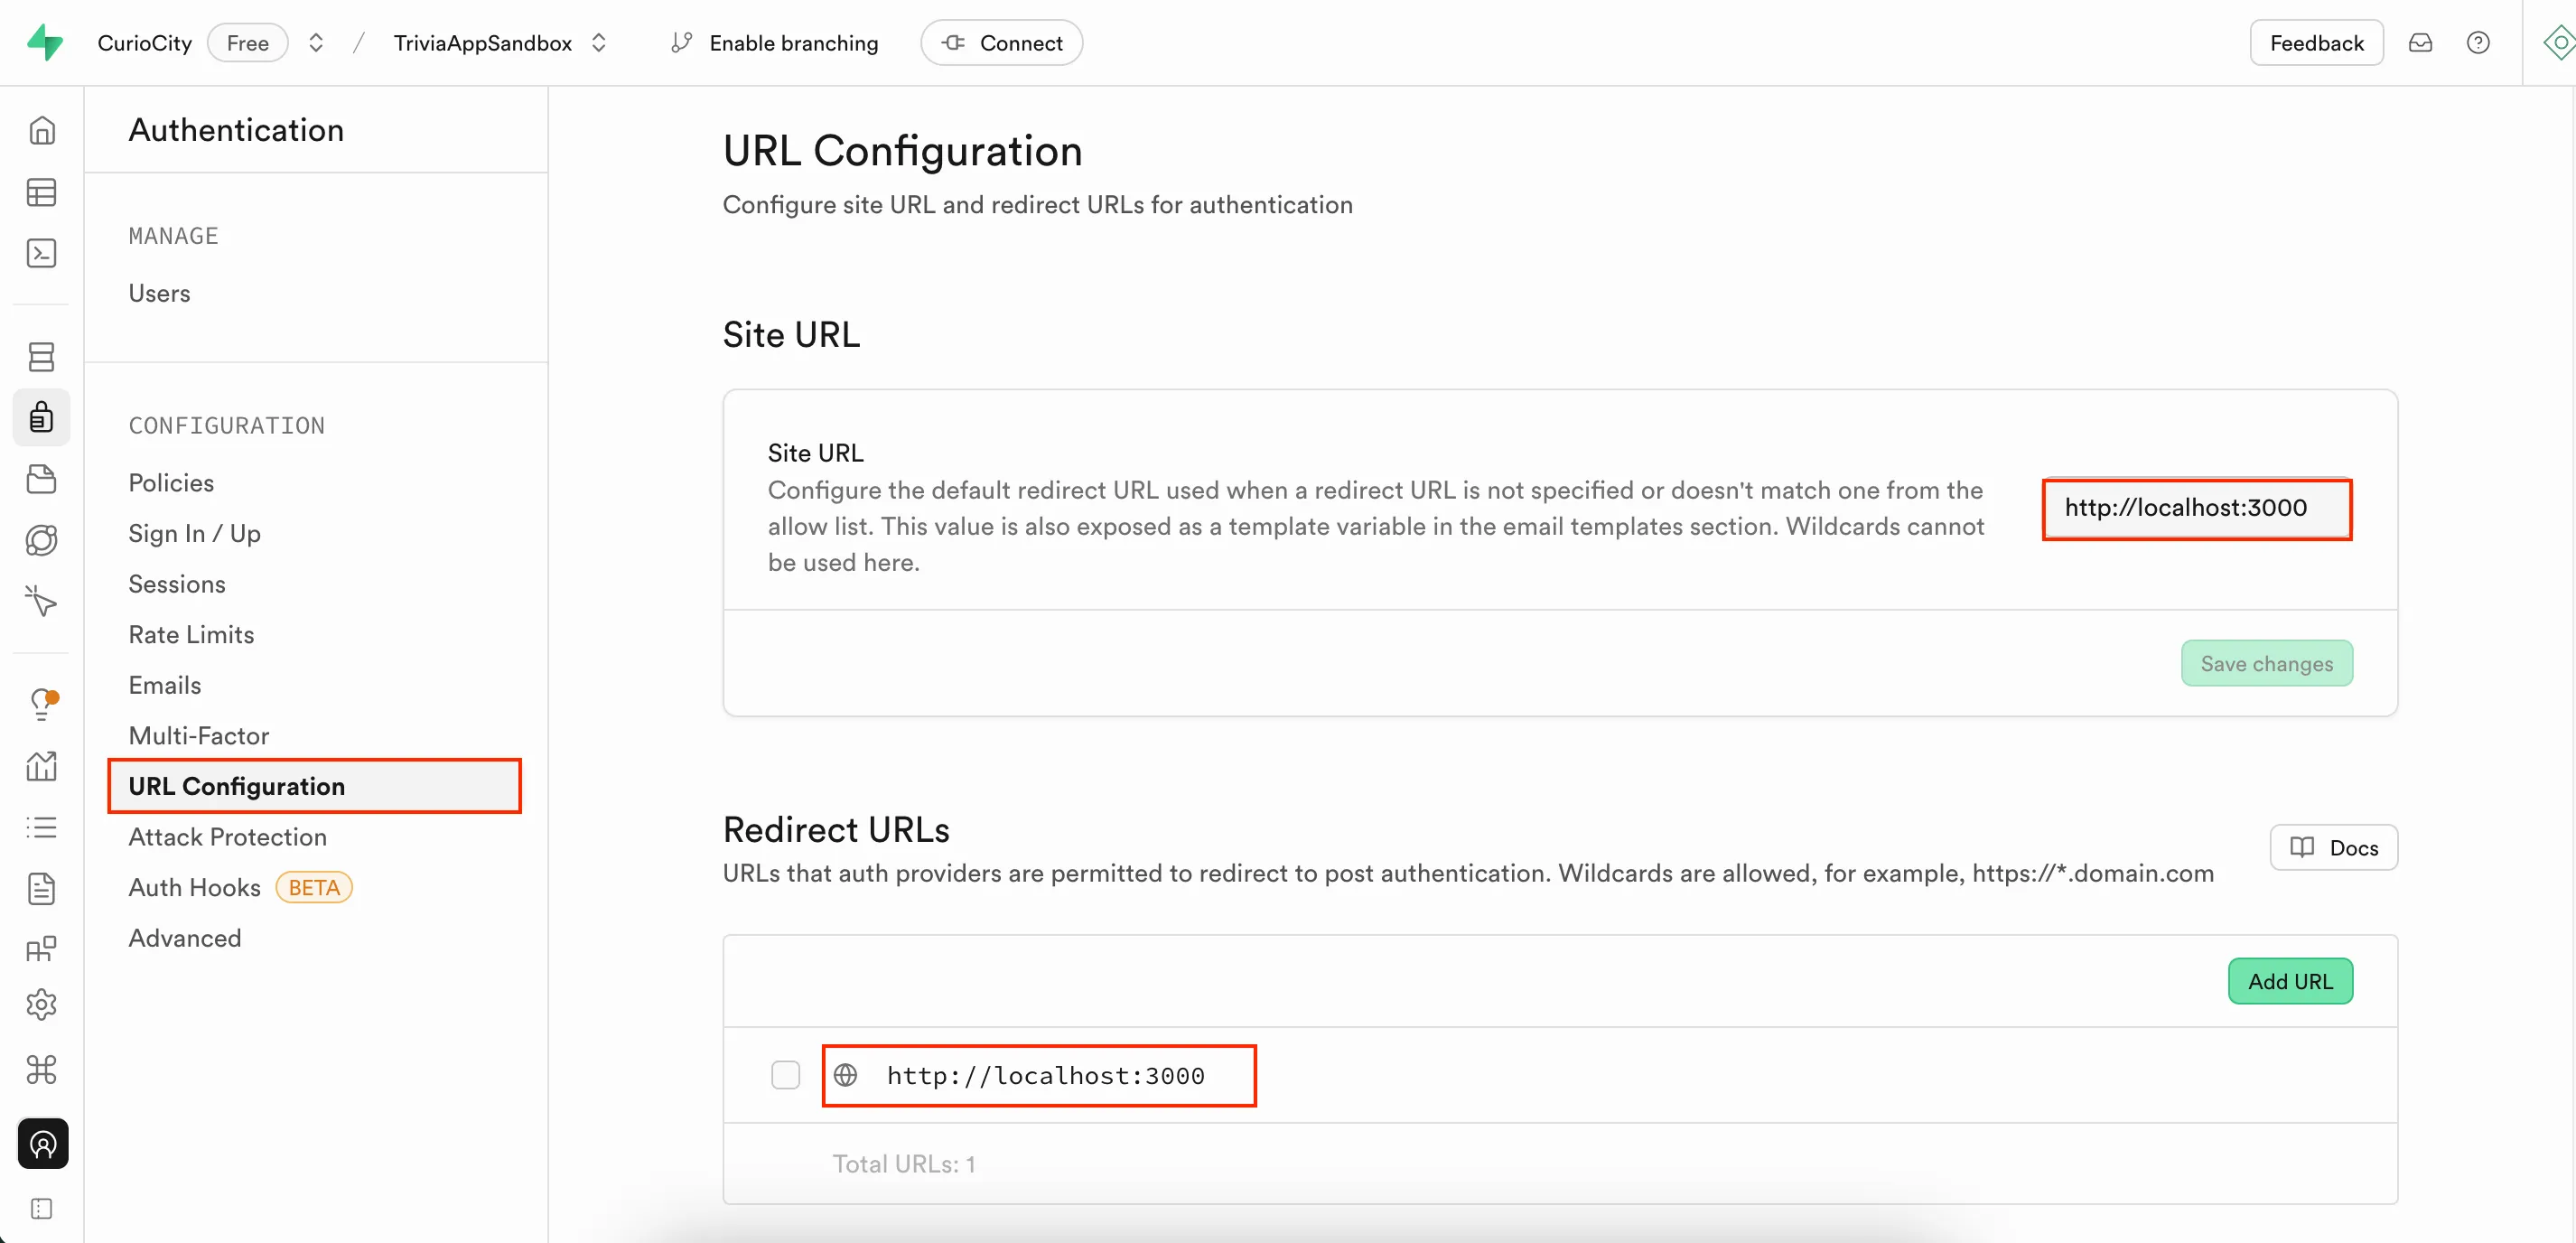Edit the Site URL input field
This screenshot has height=1243, width=2576.
(2196, 509)
